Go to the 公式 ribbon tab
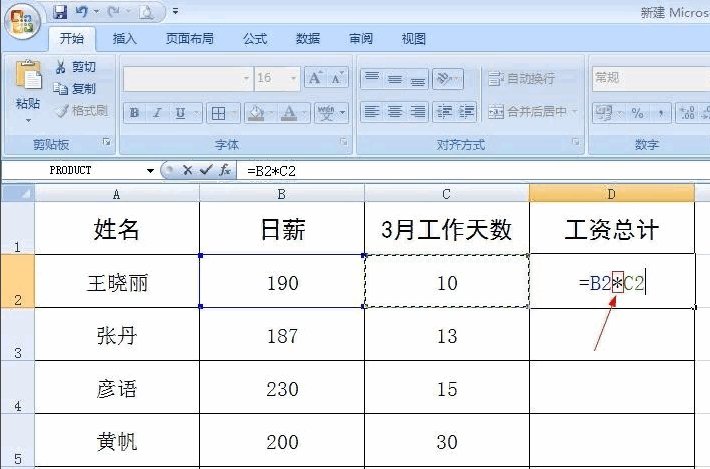 pyautogui.click(x=255, y=38)
